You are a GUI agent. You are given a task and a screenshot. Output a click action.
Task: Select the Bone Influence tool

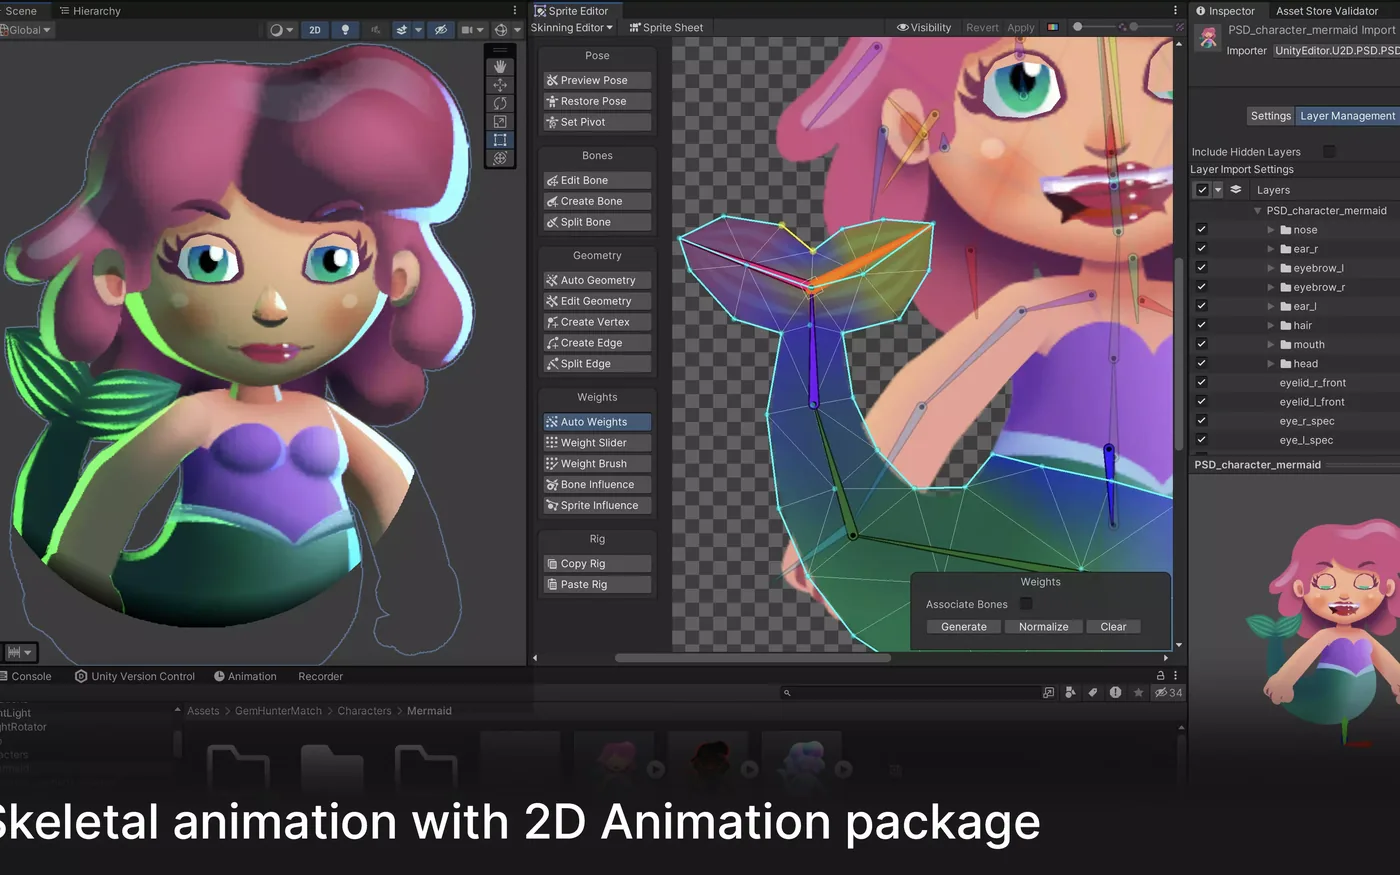pyautogui.click(x=597, y=485)
